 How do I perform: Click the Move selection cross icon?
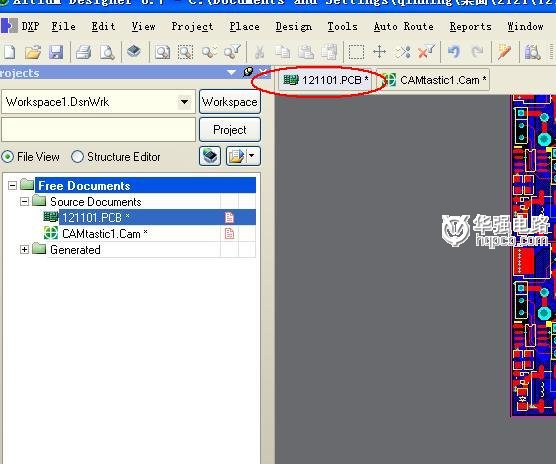(379, 52)
